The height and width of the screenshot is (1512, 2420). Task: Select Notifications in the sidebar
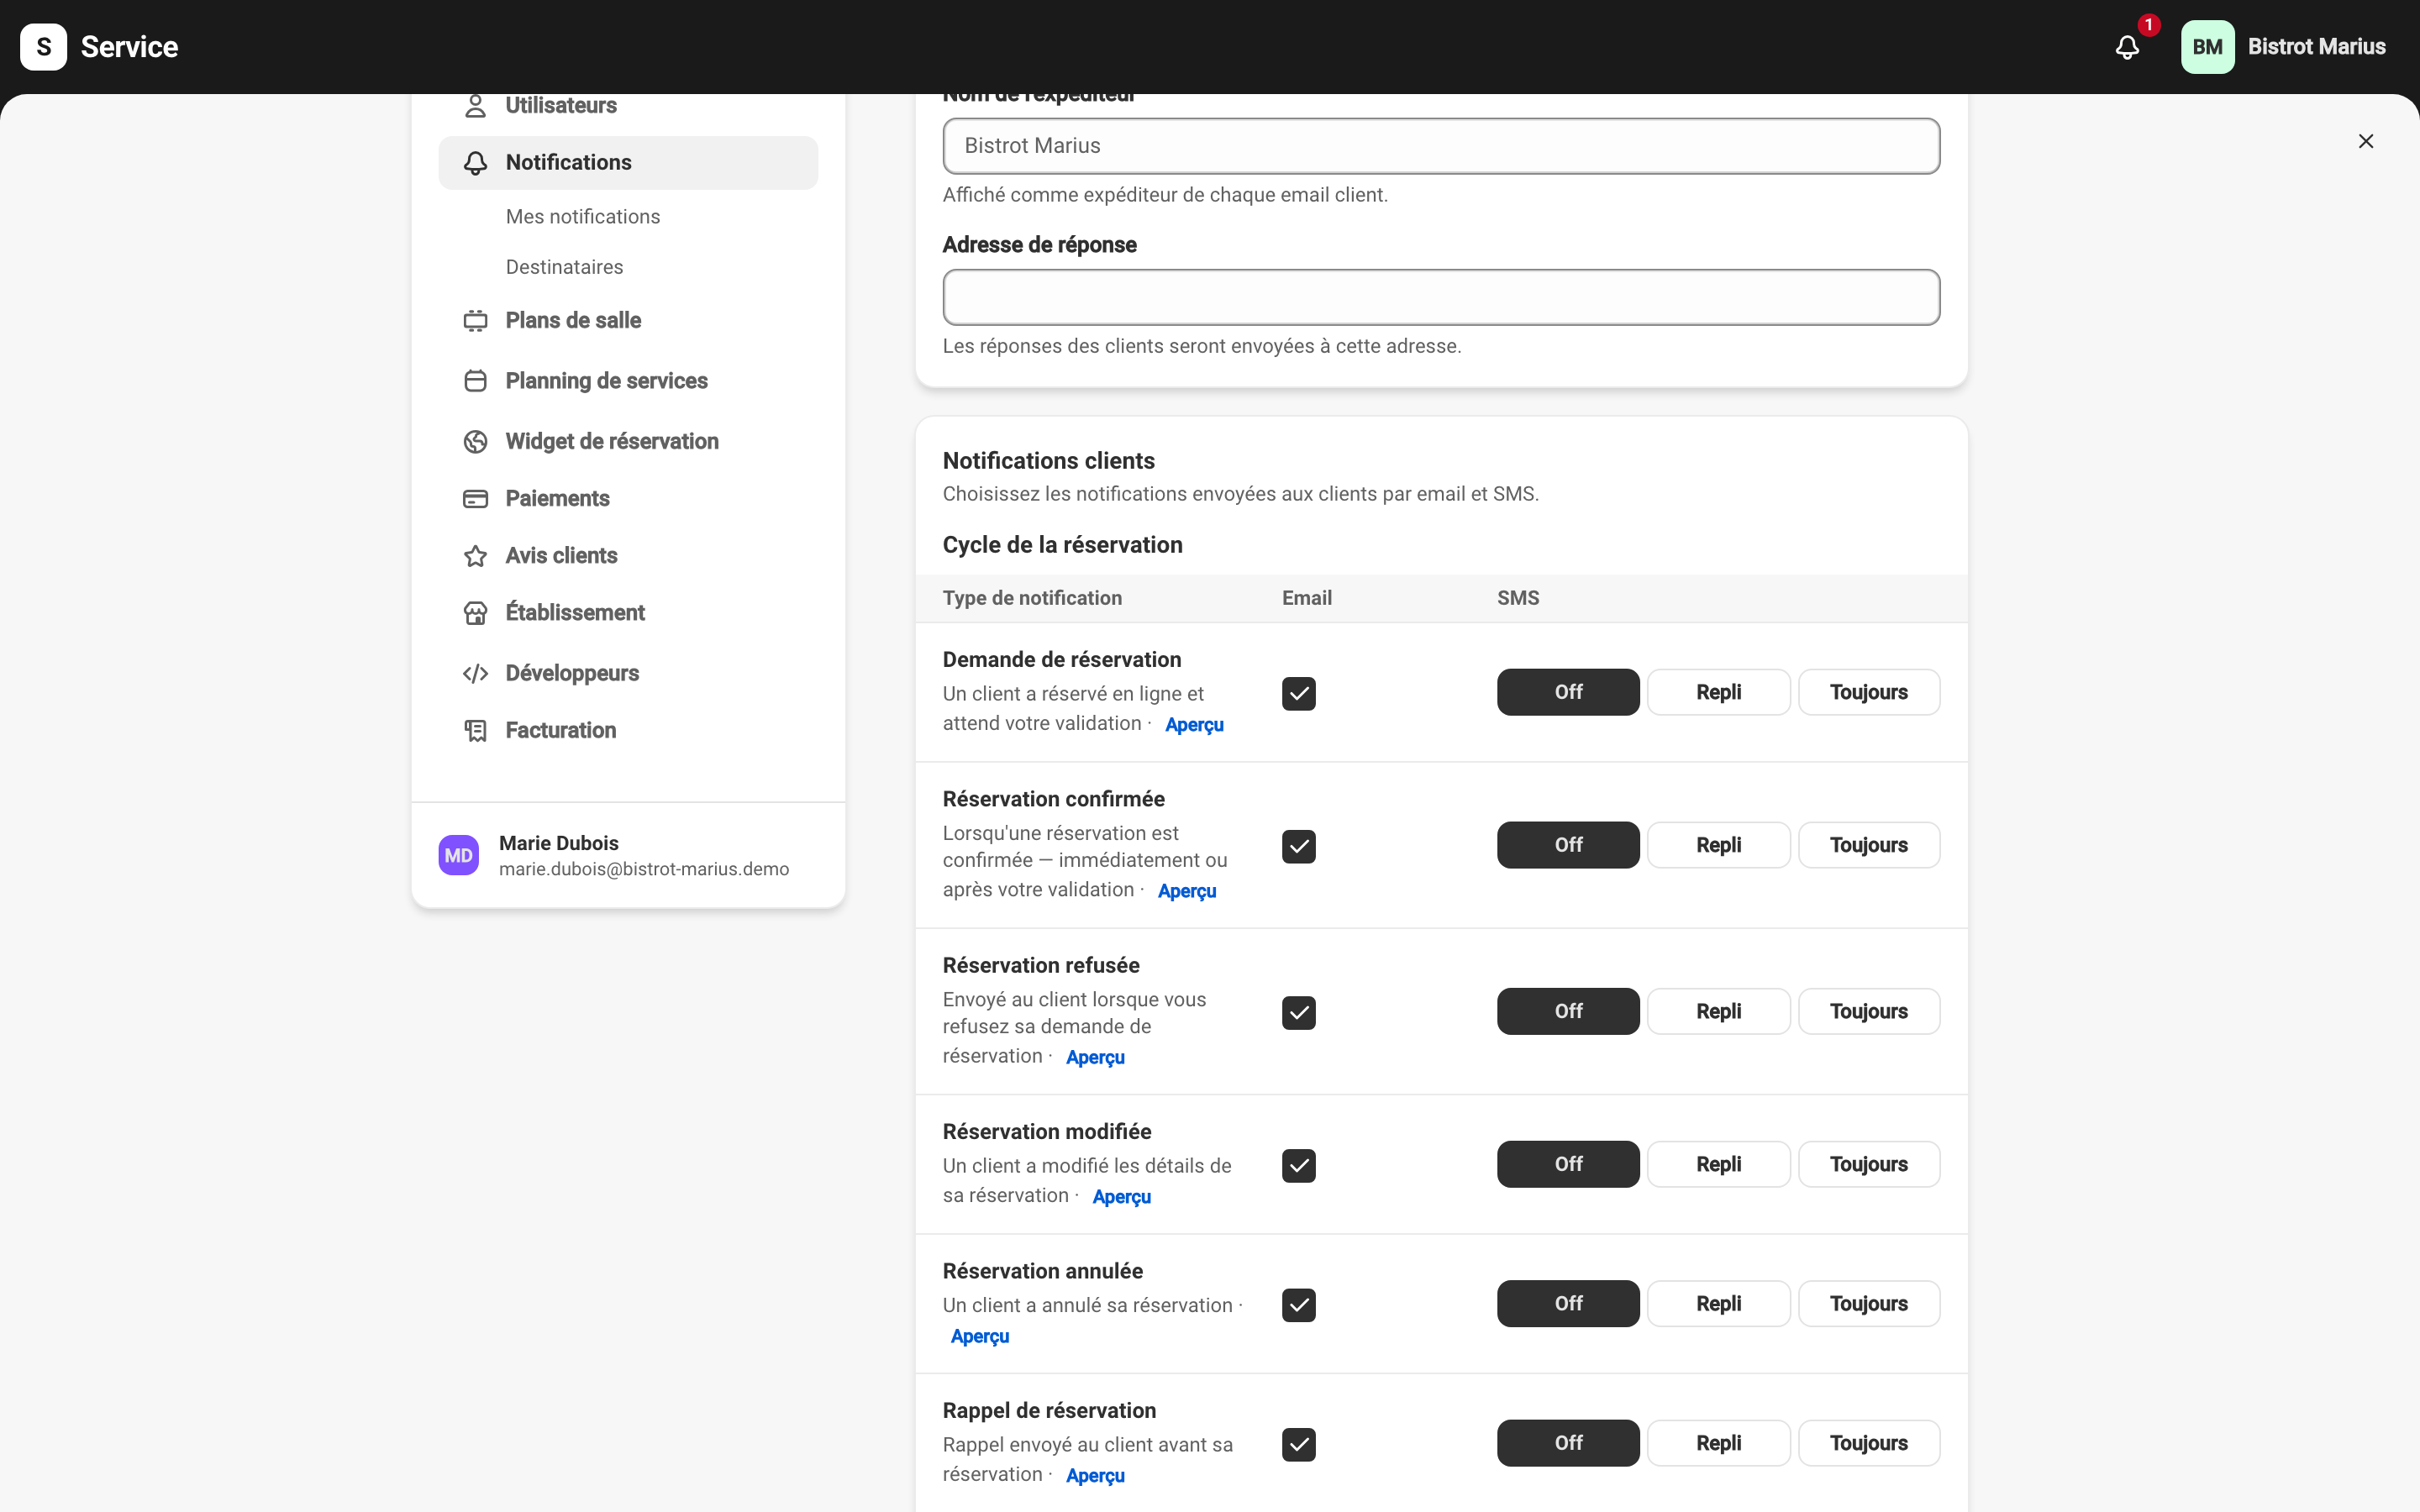click(628, 163)
